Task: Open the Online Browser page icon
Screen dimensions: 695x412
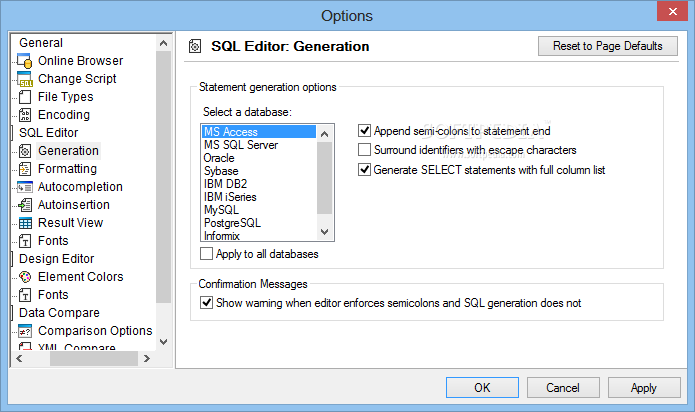Action: pyautogui.click(x=25, y=61)
